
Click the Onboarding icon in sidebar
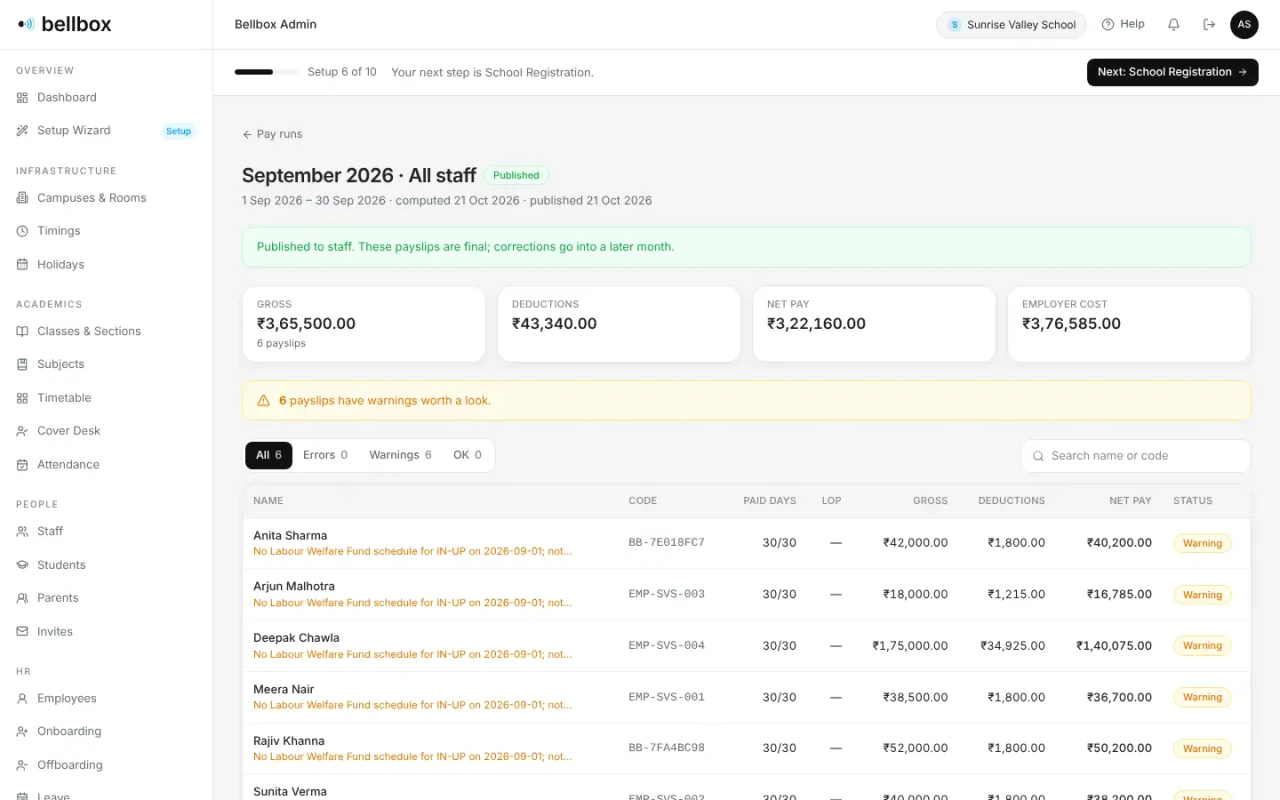(22, 731)
